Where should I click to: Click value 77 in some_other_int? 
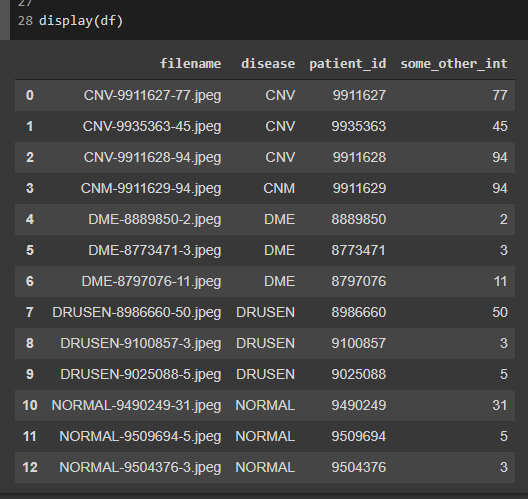click(x=500, y=95)
